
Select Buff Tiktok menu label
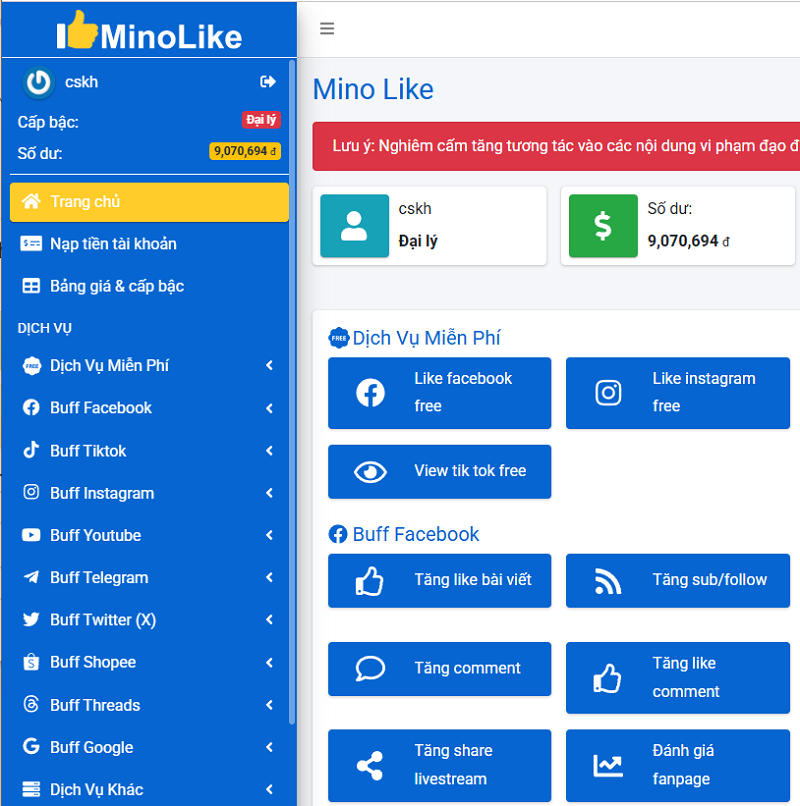pos(88,451)
